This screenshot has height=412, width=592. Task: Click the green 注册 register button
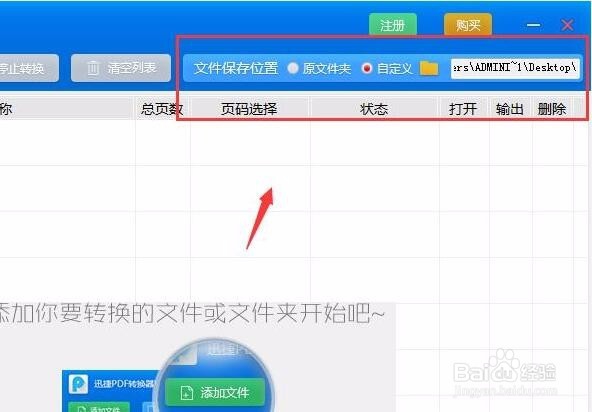pos(393,25)
